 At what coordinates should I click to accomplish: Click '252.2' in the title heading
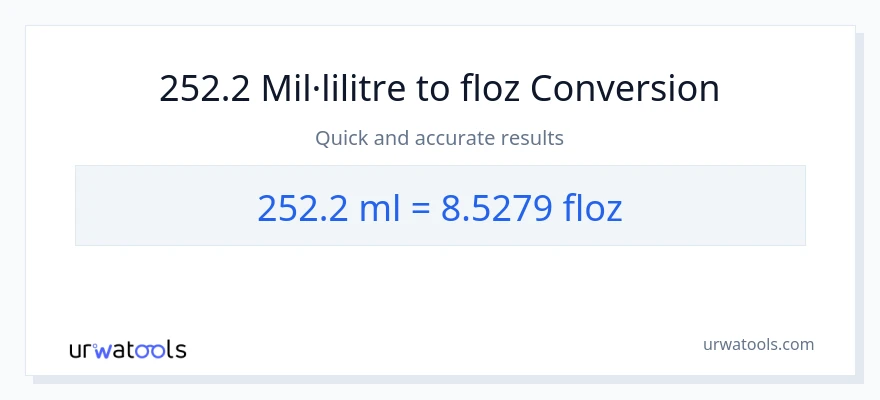click(205, 89)
